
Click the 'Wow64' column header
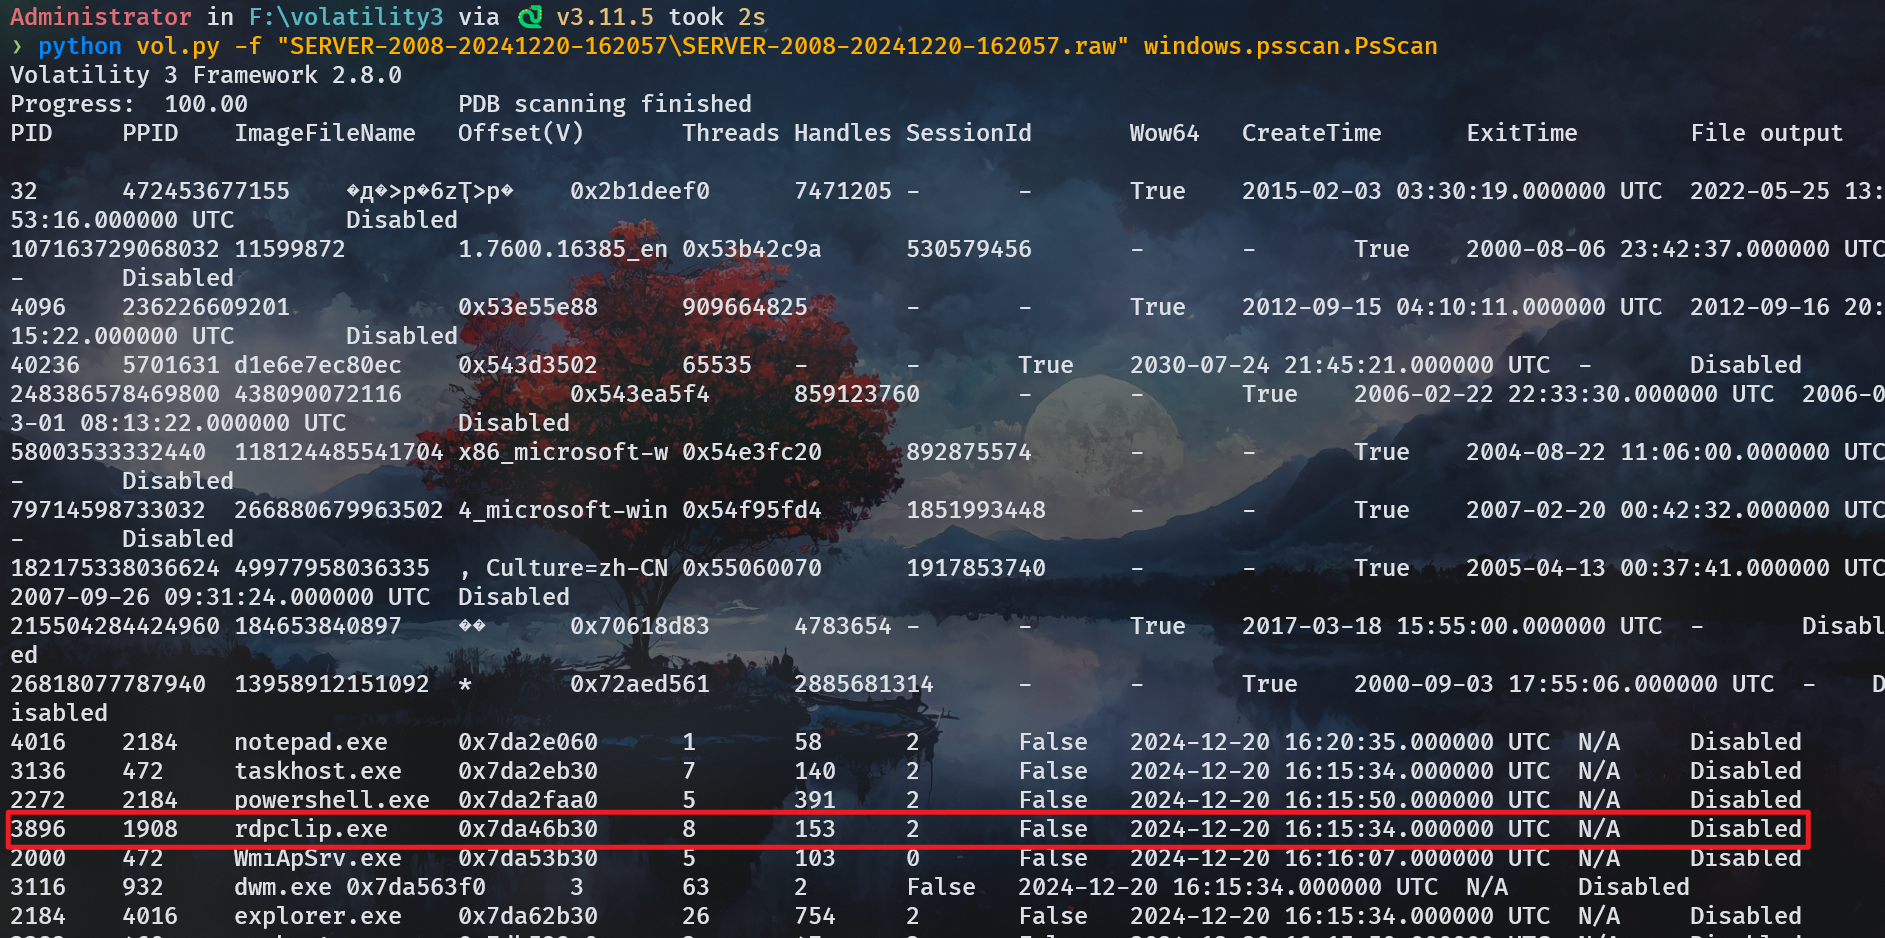point(1165,133)
